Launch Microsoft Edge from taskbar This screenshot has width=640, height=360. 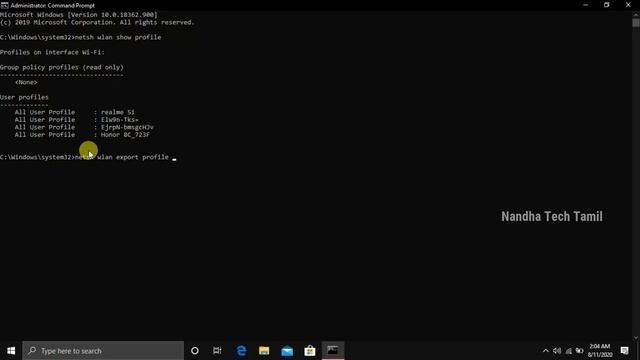[241, 351]
